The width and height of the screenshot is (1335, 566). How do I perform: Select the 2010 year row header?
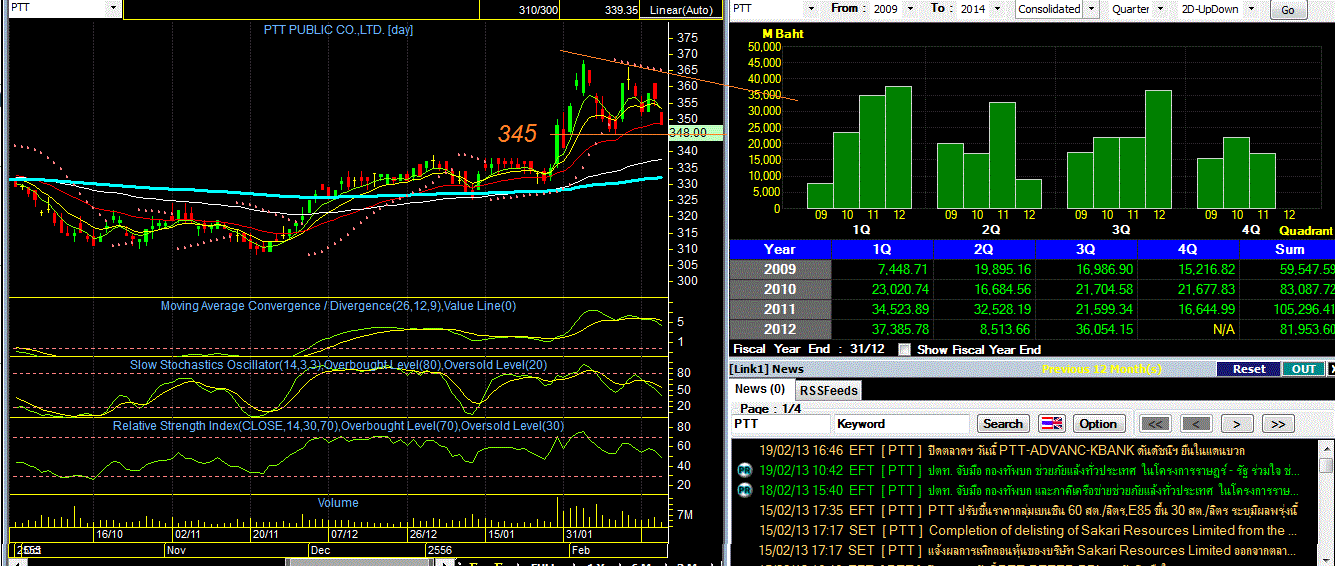tap(780, 289)
